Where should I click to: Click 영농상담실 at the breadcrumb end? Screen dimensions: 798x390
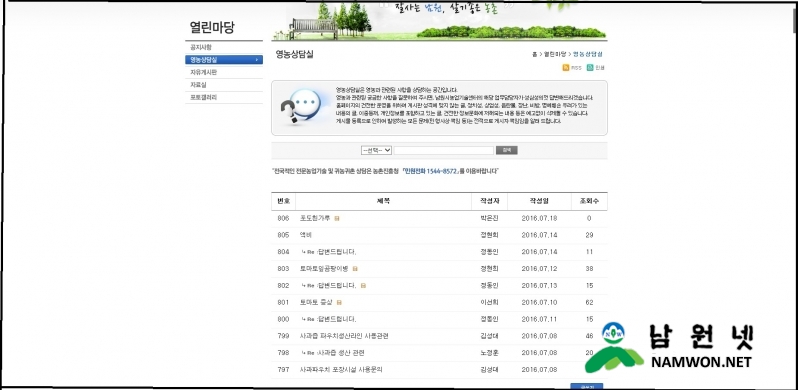588,54
